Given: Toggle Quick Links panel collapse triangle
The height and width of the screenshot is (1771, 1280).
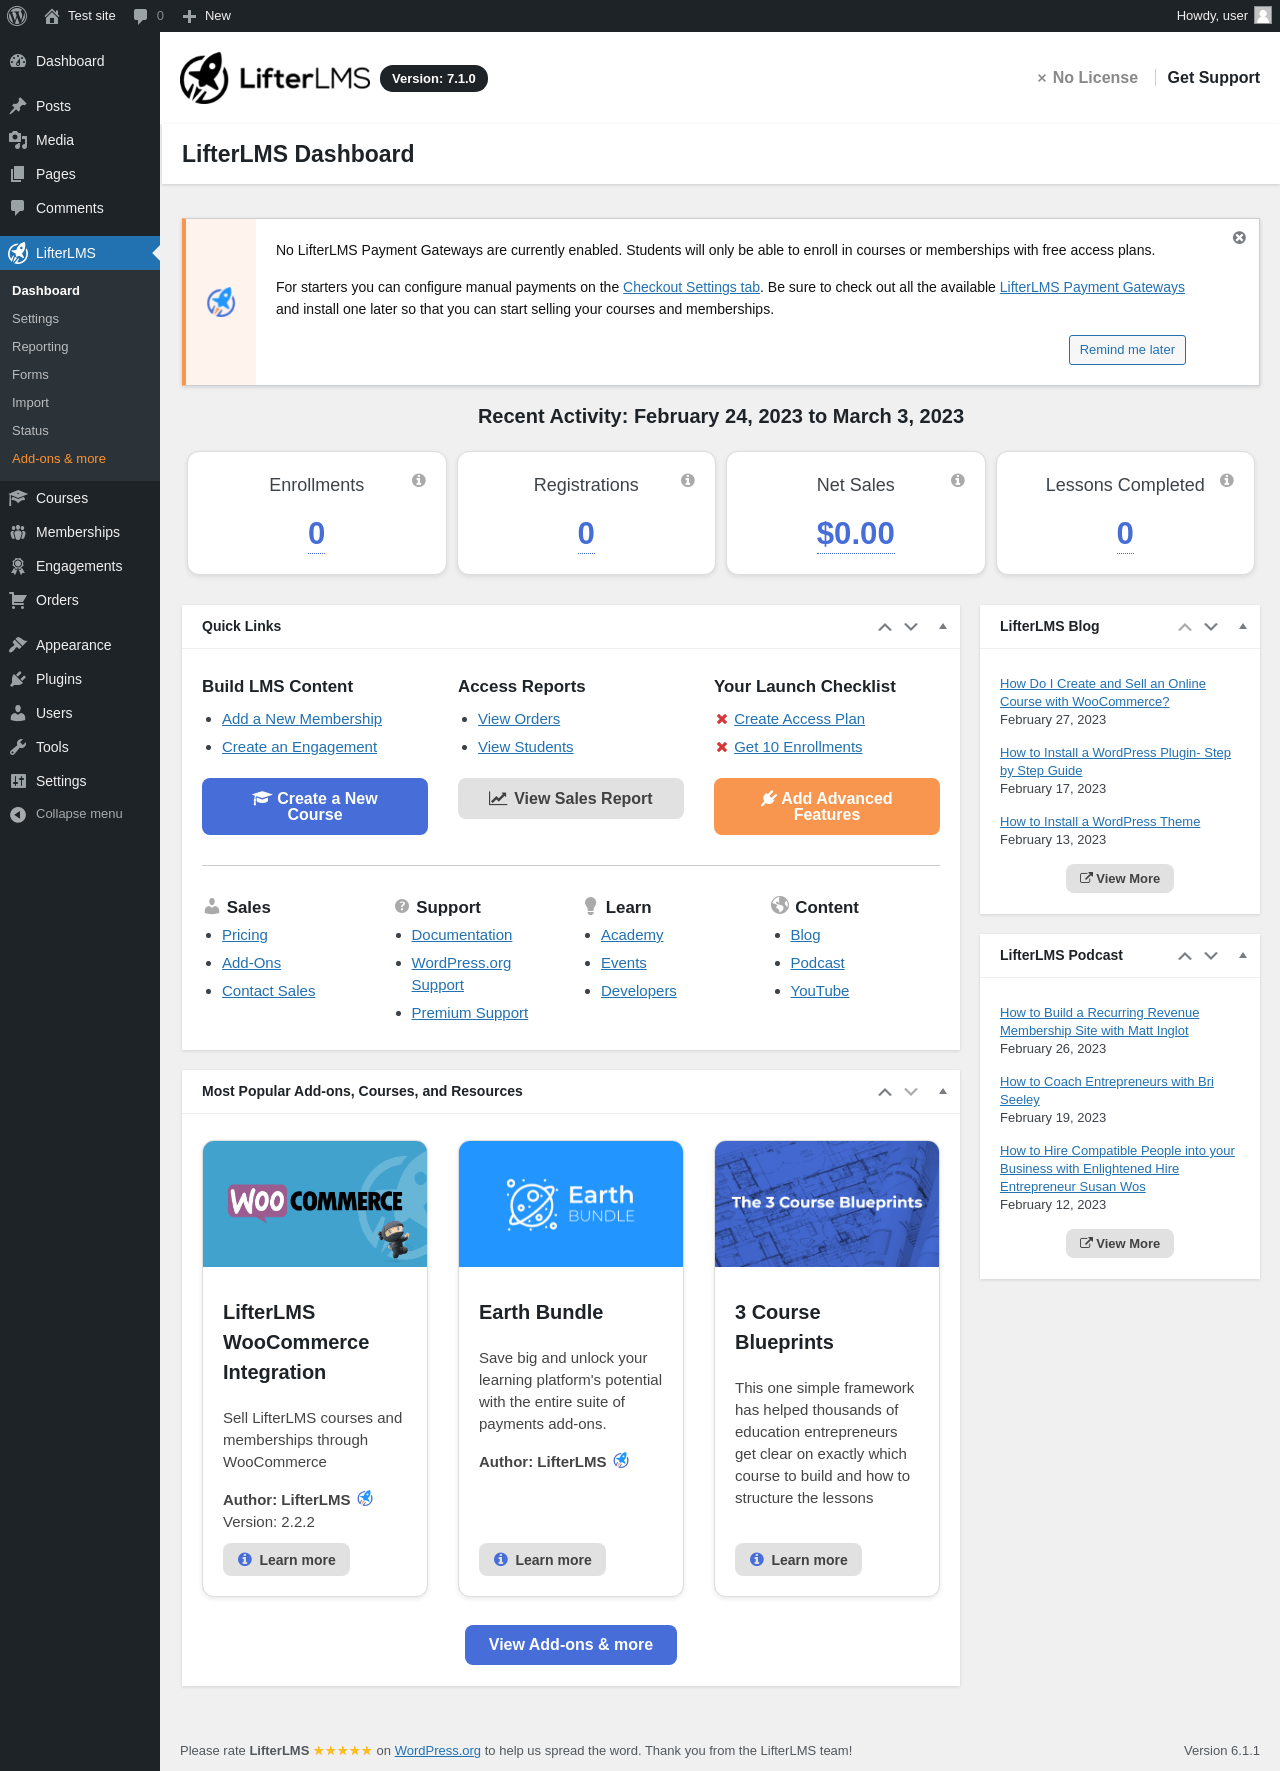Looking at the screenshot, I should [x=943, y=626].
